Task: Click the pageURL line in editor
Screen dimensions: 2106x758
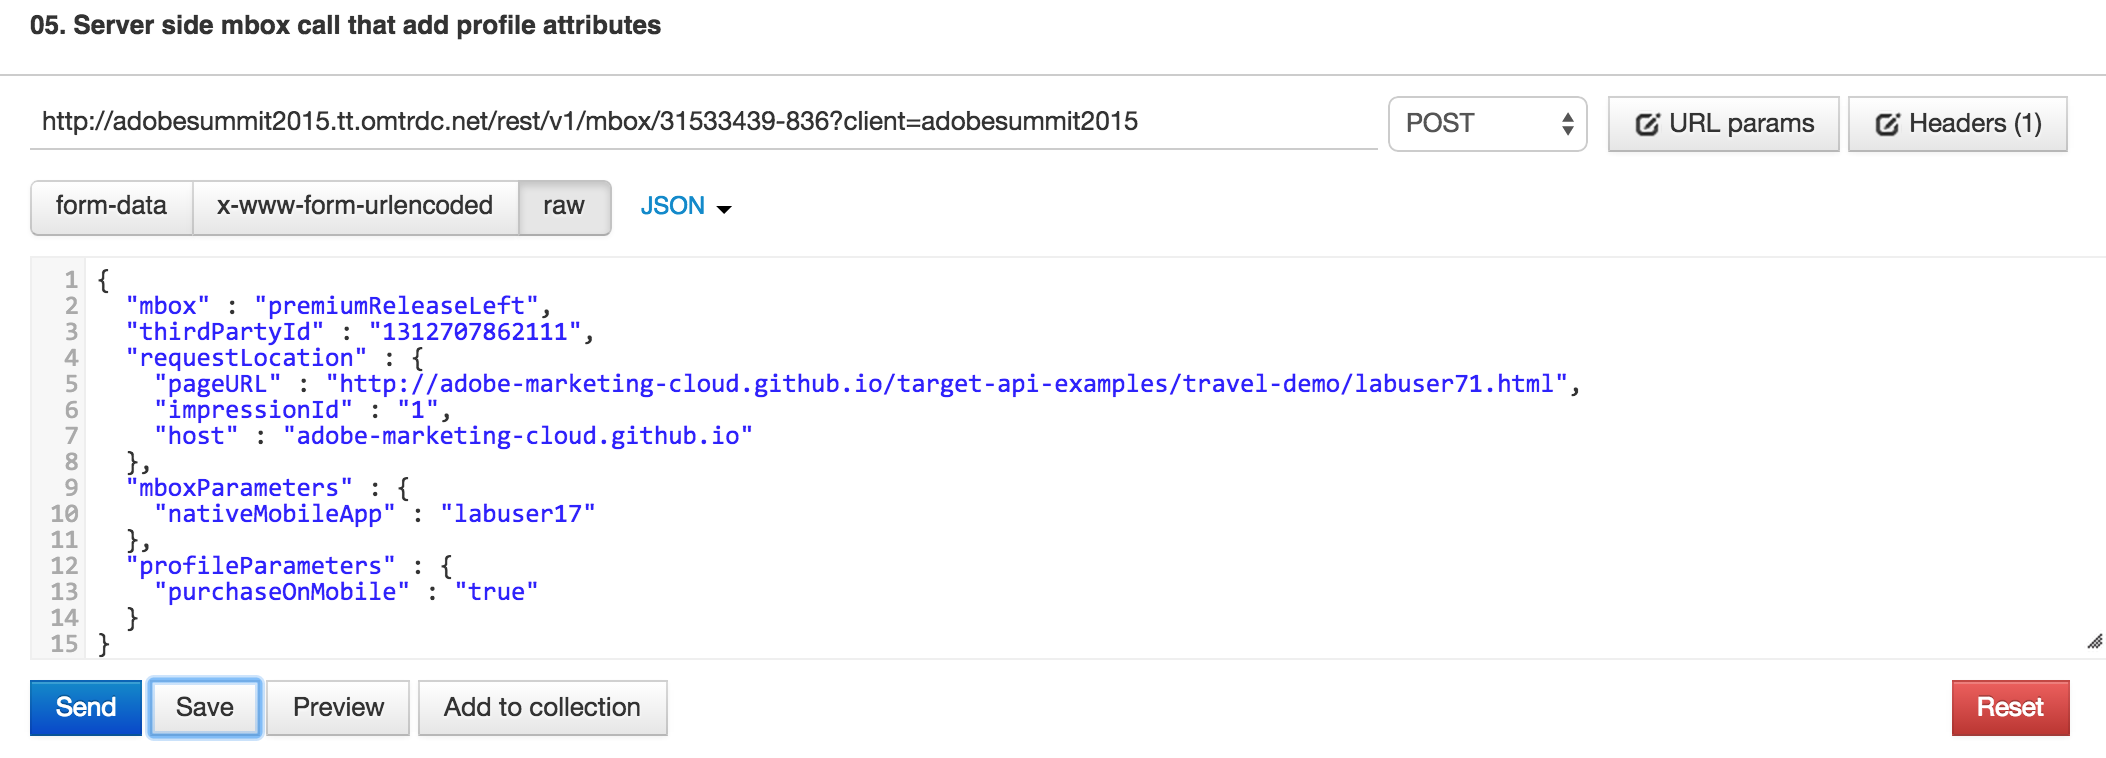Action: point(860,384)
